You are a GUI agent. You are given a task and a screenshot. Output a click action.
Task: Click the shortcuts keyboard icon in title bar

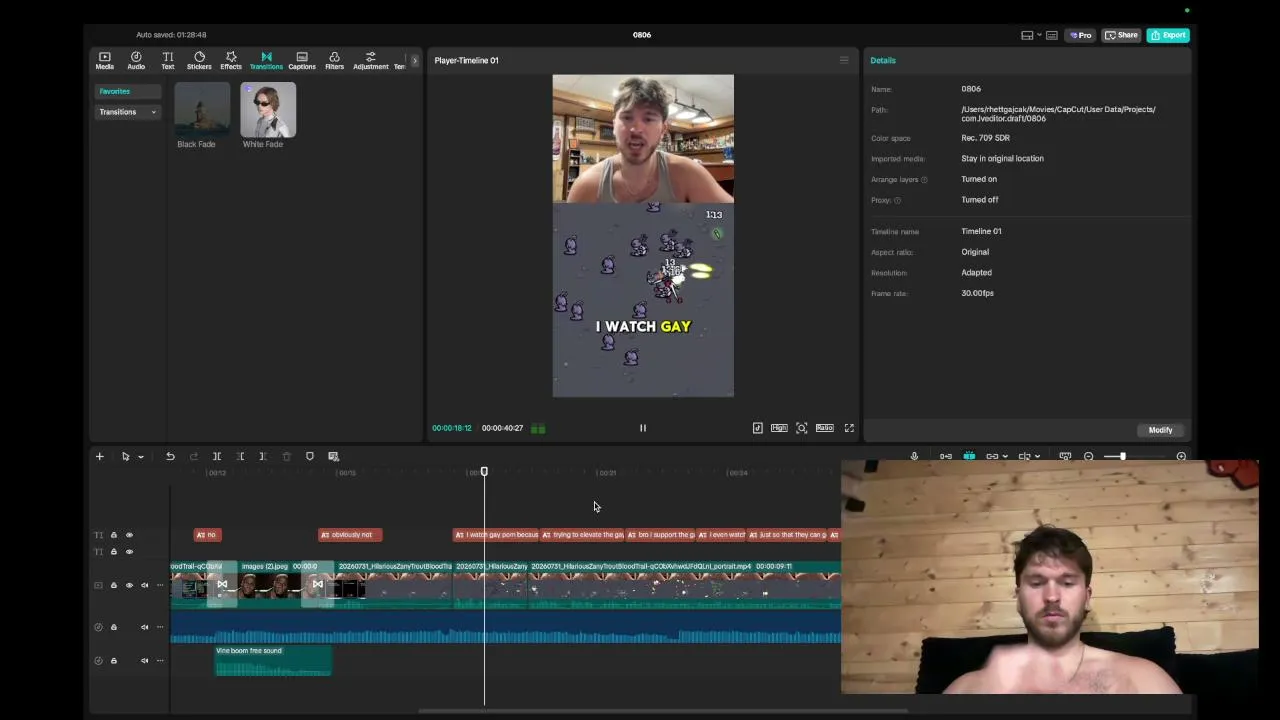[x=1053, y=35]
